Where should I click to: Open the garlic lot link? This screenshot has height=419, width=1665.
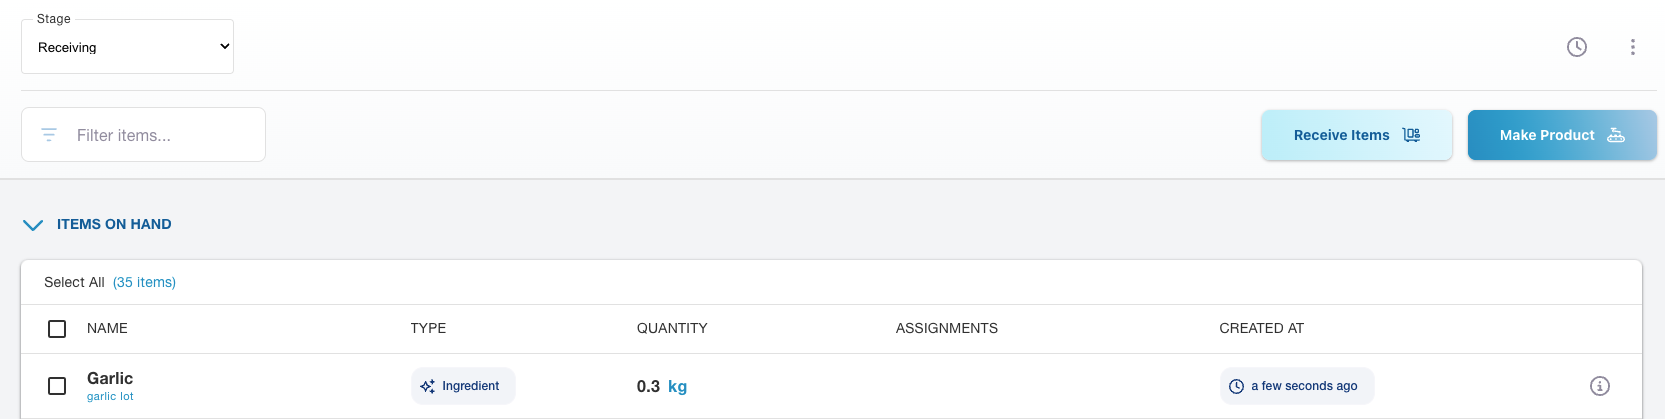coord(110,397)
